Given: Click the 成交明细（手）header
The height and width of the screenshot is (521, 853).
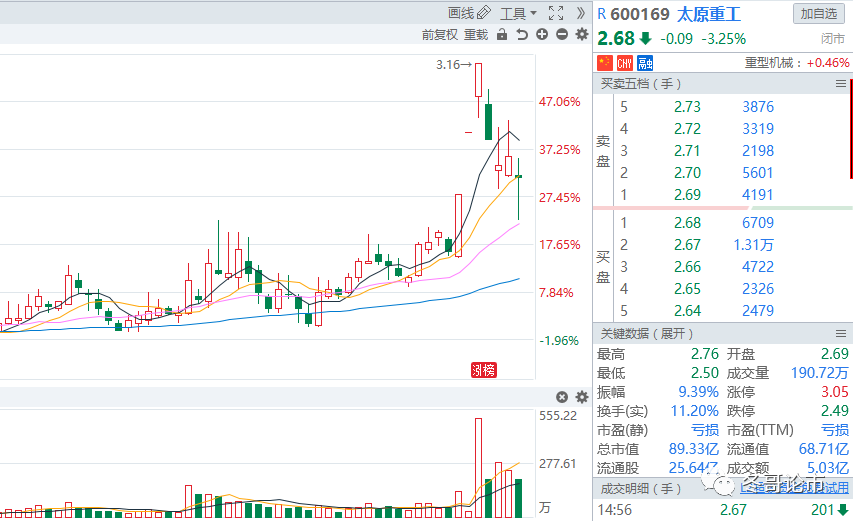Looking at the screenshot, I should point(640,489).
